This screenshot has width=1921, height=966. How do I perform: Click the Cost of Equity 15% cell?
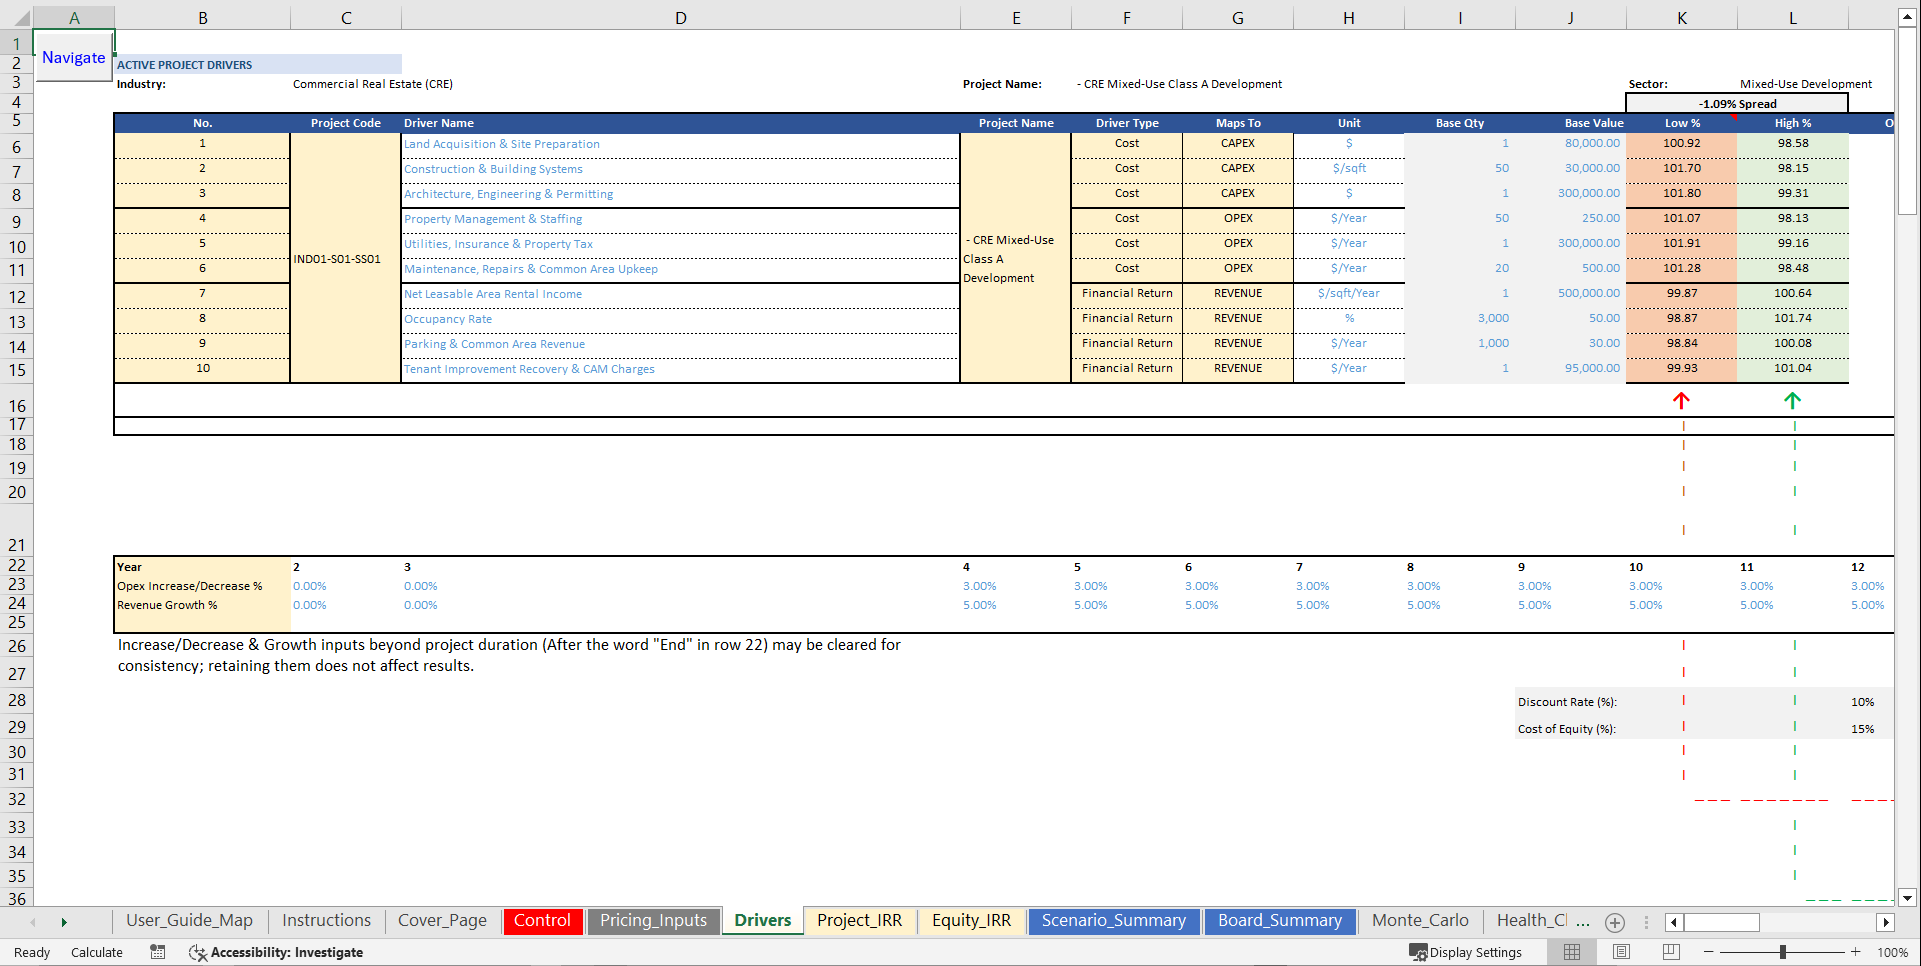pyautogui.click(x=1862, y=729)
